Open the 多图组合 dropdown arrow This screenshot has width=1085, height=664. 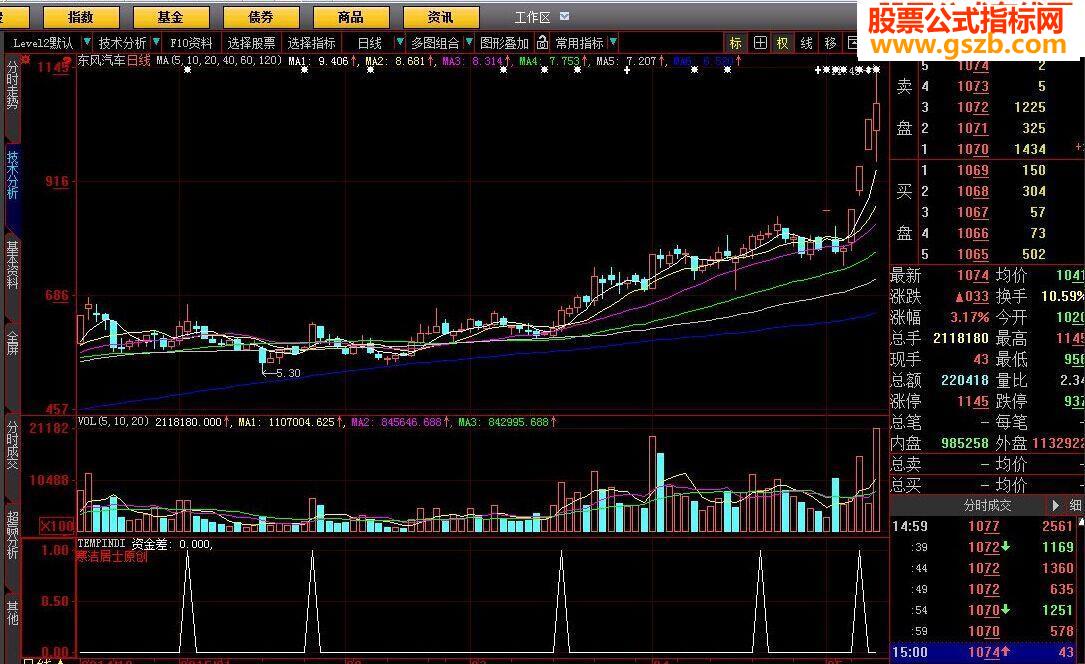pyautogui.click(x=469, y=43)
